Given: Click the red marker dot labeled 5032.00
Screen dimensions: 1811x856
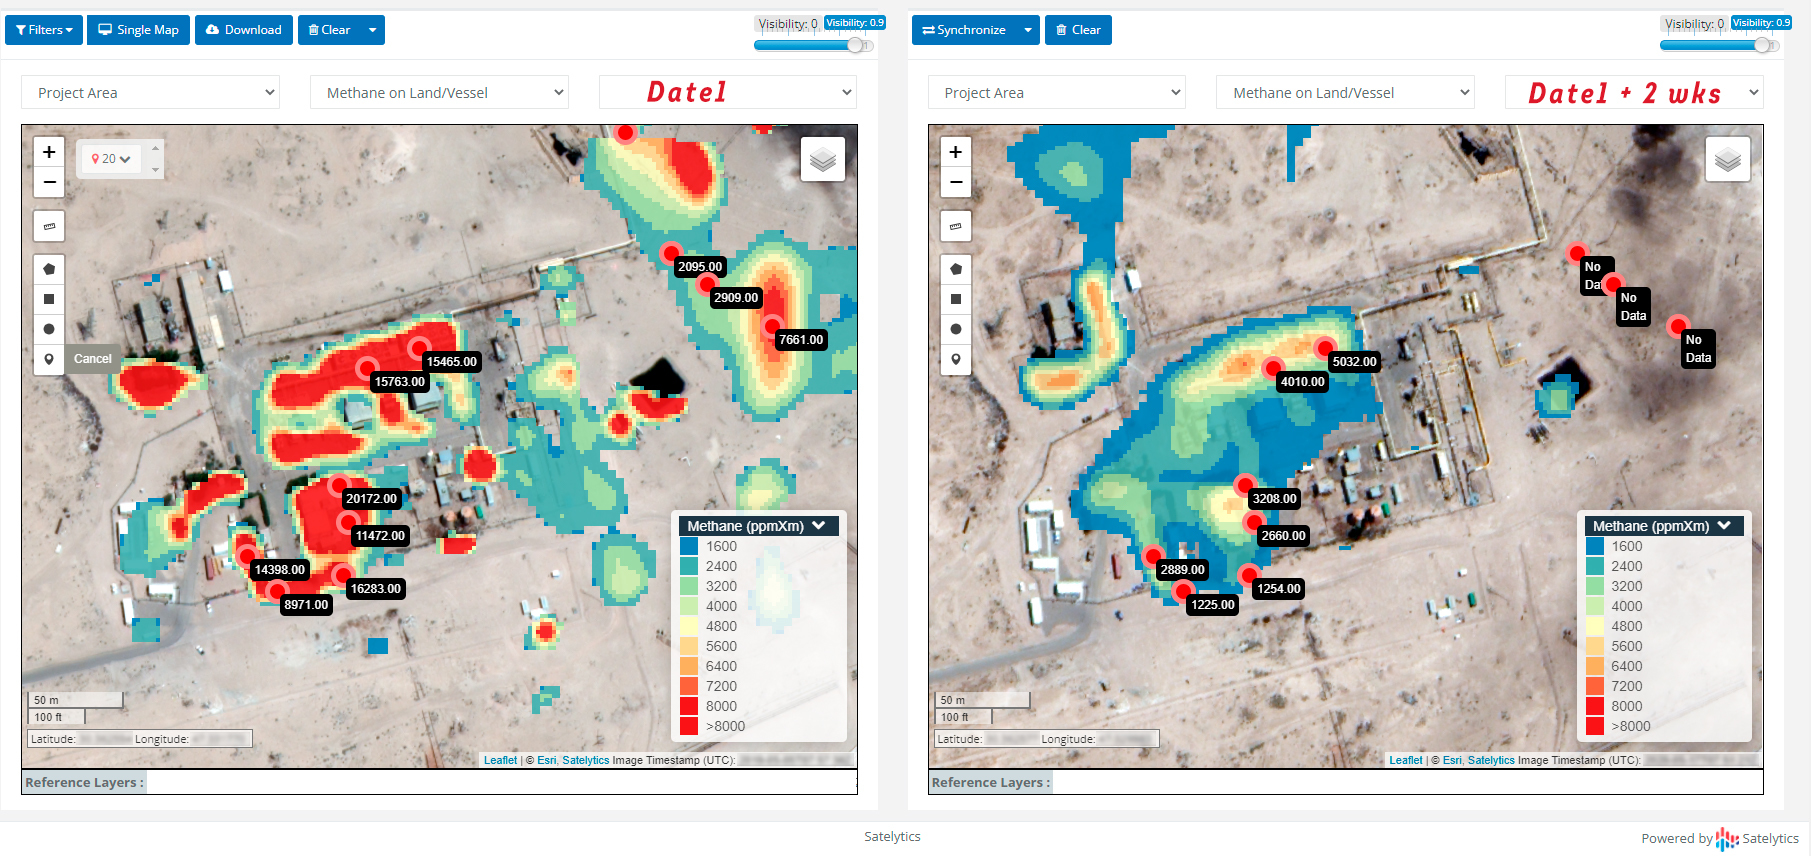Looking at the screenshot, I should (1325, 348).
